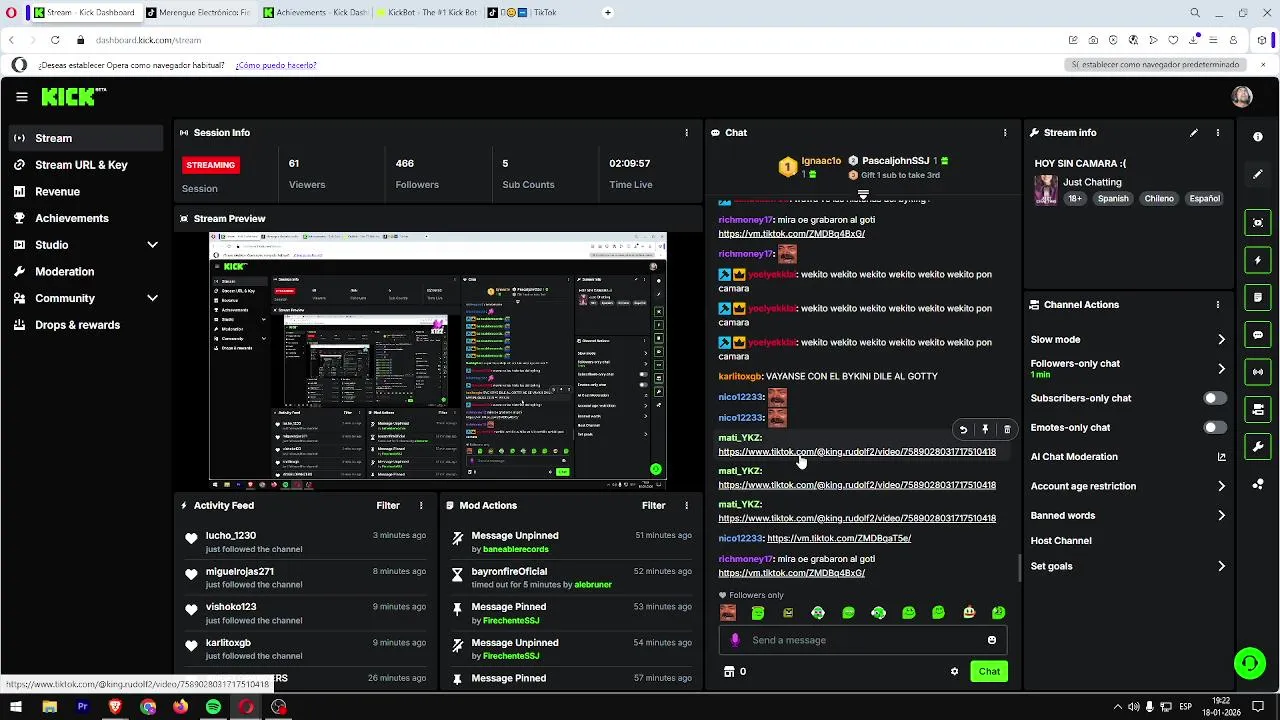Open Followers-only chat settings
Screen dimensions: 1280x720
pos(1128,368)
